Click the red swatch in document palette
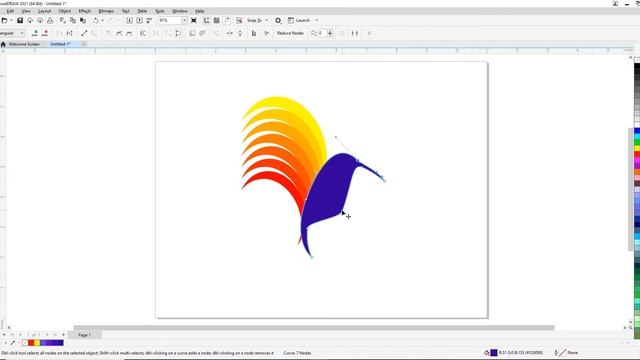This screenshot has height=360, width=640. pyautogui.click(x=31, y=342)
